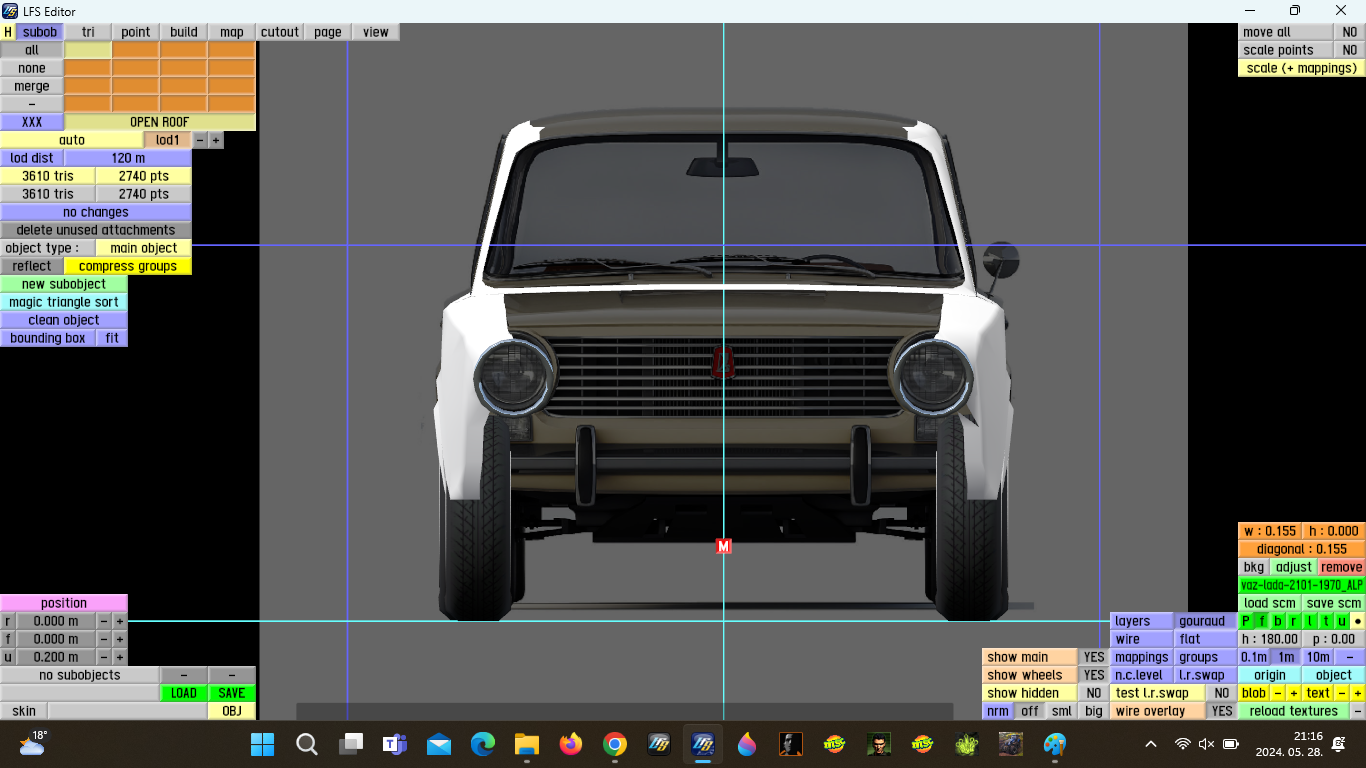
Task: Switch to the tri mode tab
Action: pyautogui.click(x=88, y=32)
